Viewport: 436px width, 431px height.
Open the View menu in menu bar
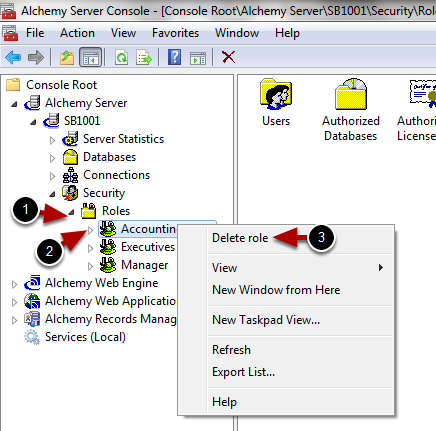coord(123,33)
